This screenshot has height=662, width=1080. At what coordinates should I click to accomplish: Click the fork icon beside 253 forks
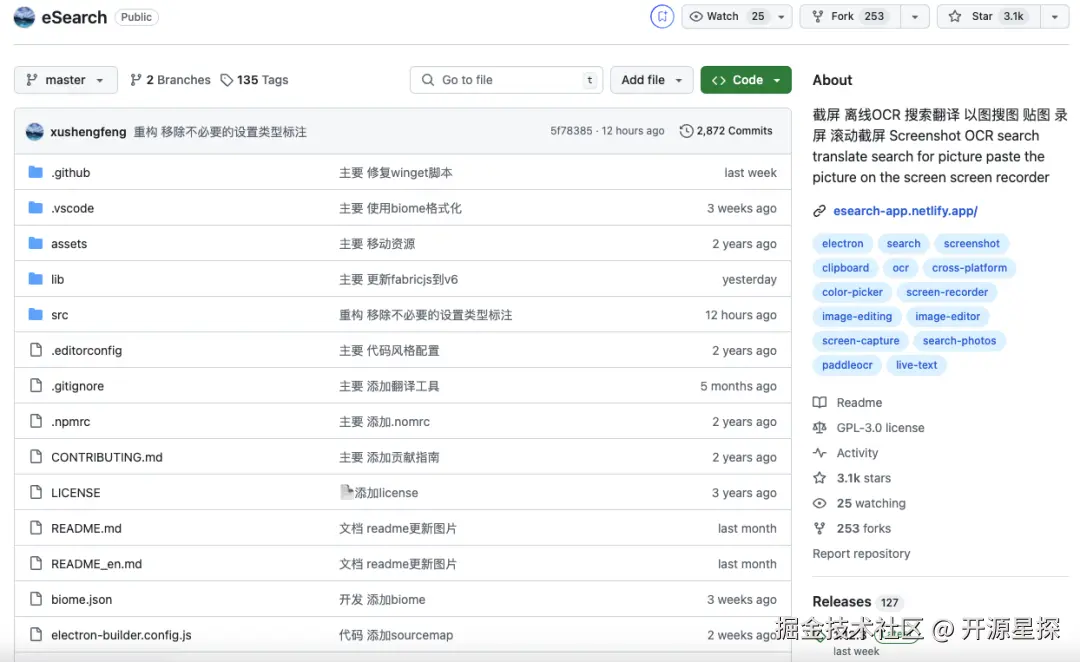819,528
